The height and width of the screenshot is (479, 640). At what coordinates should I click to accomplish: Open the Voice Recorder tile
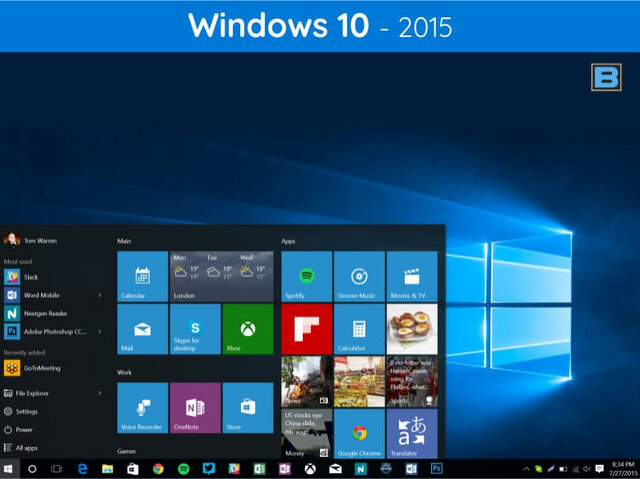click(x=142, y=408)
